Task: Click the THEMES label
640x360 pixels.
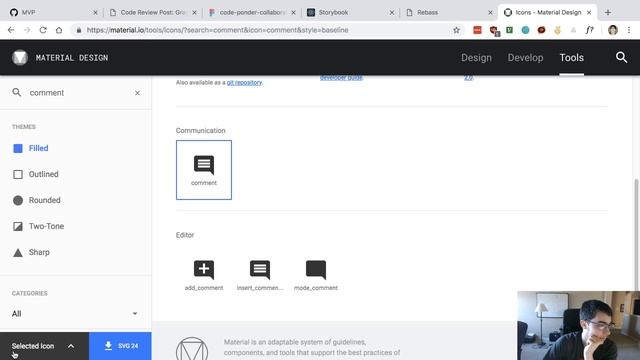Action: [24, 127]
